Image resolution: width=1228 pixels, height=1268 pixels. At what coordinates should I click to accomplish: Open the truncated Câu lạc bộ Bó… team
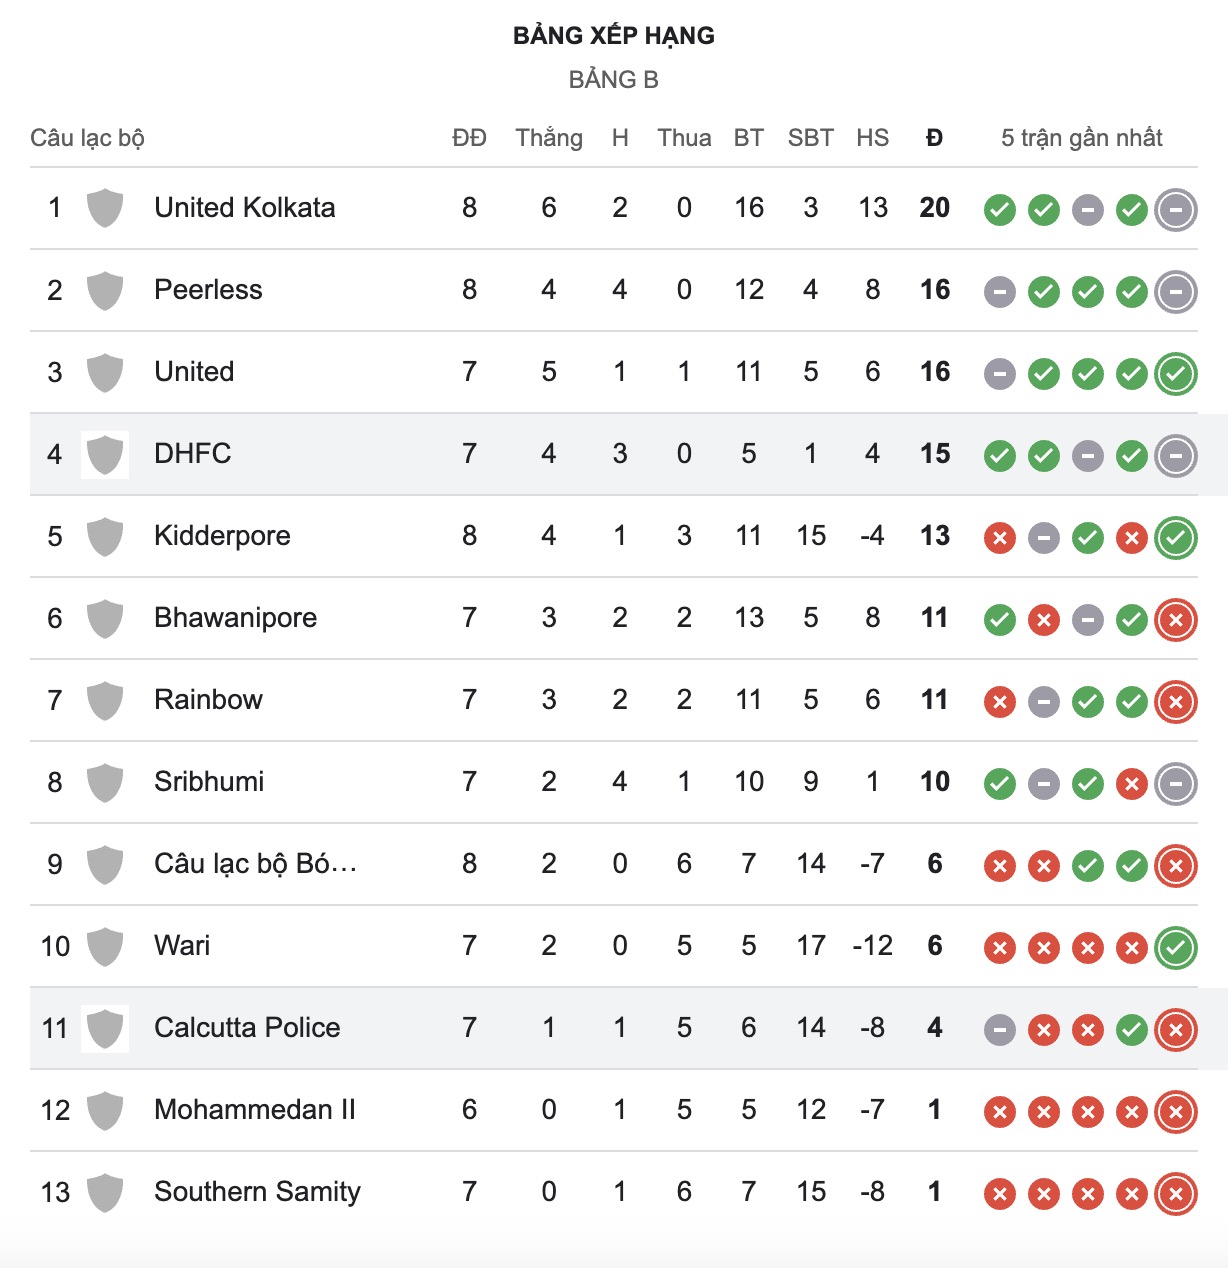pyautogui.click(x=255, y=864)
